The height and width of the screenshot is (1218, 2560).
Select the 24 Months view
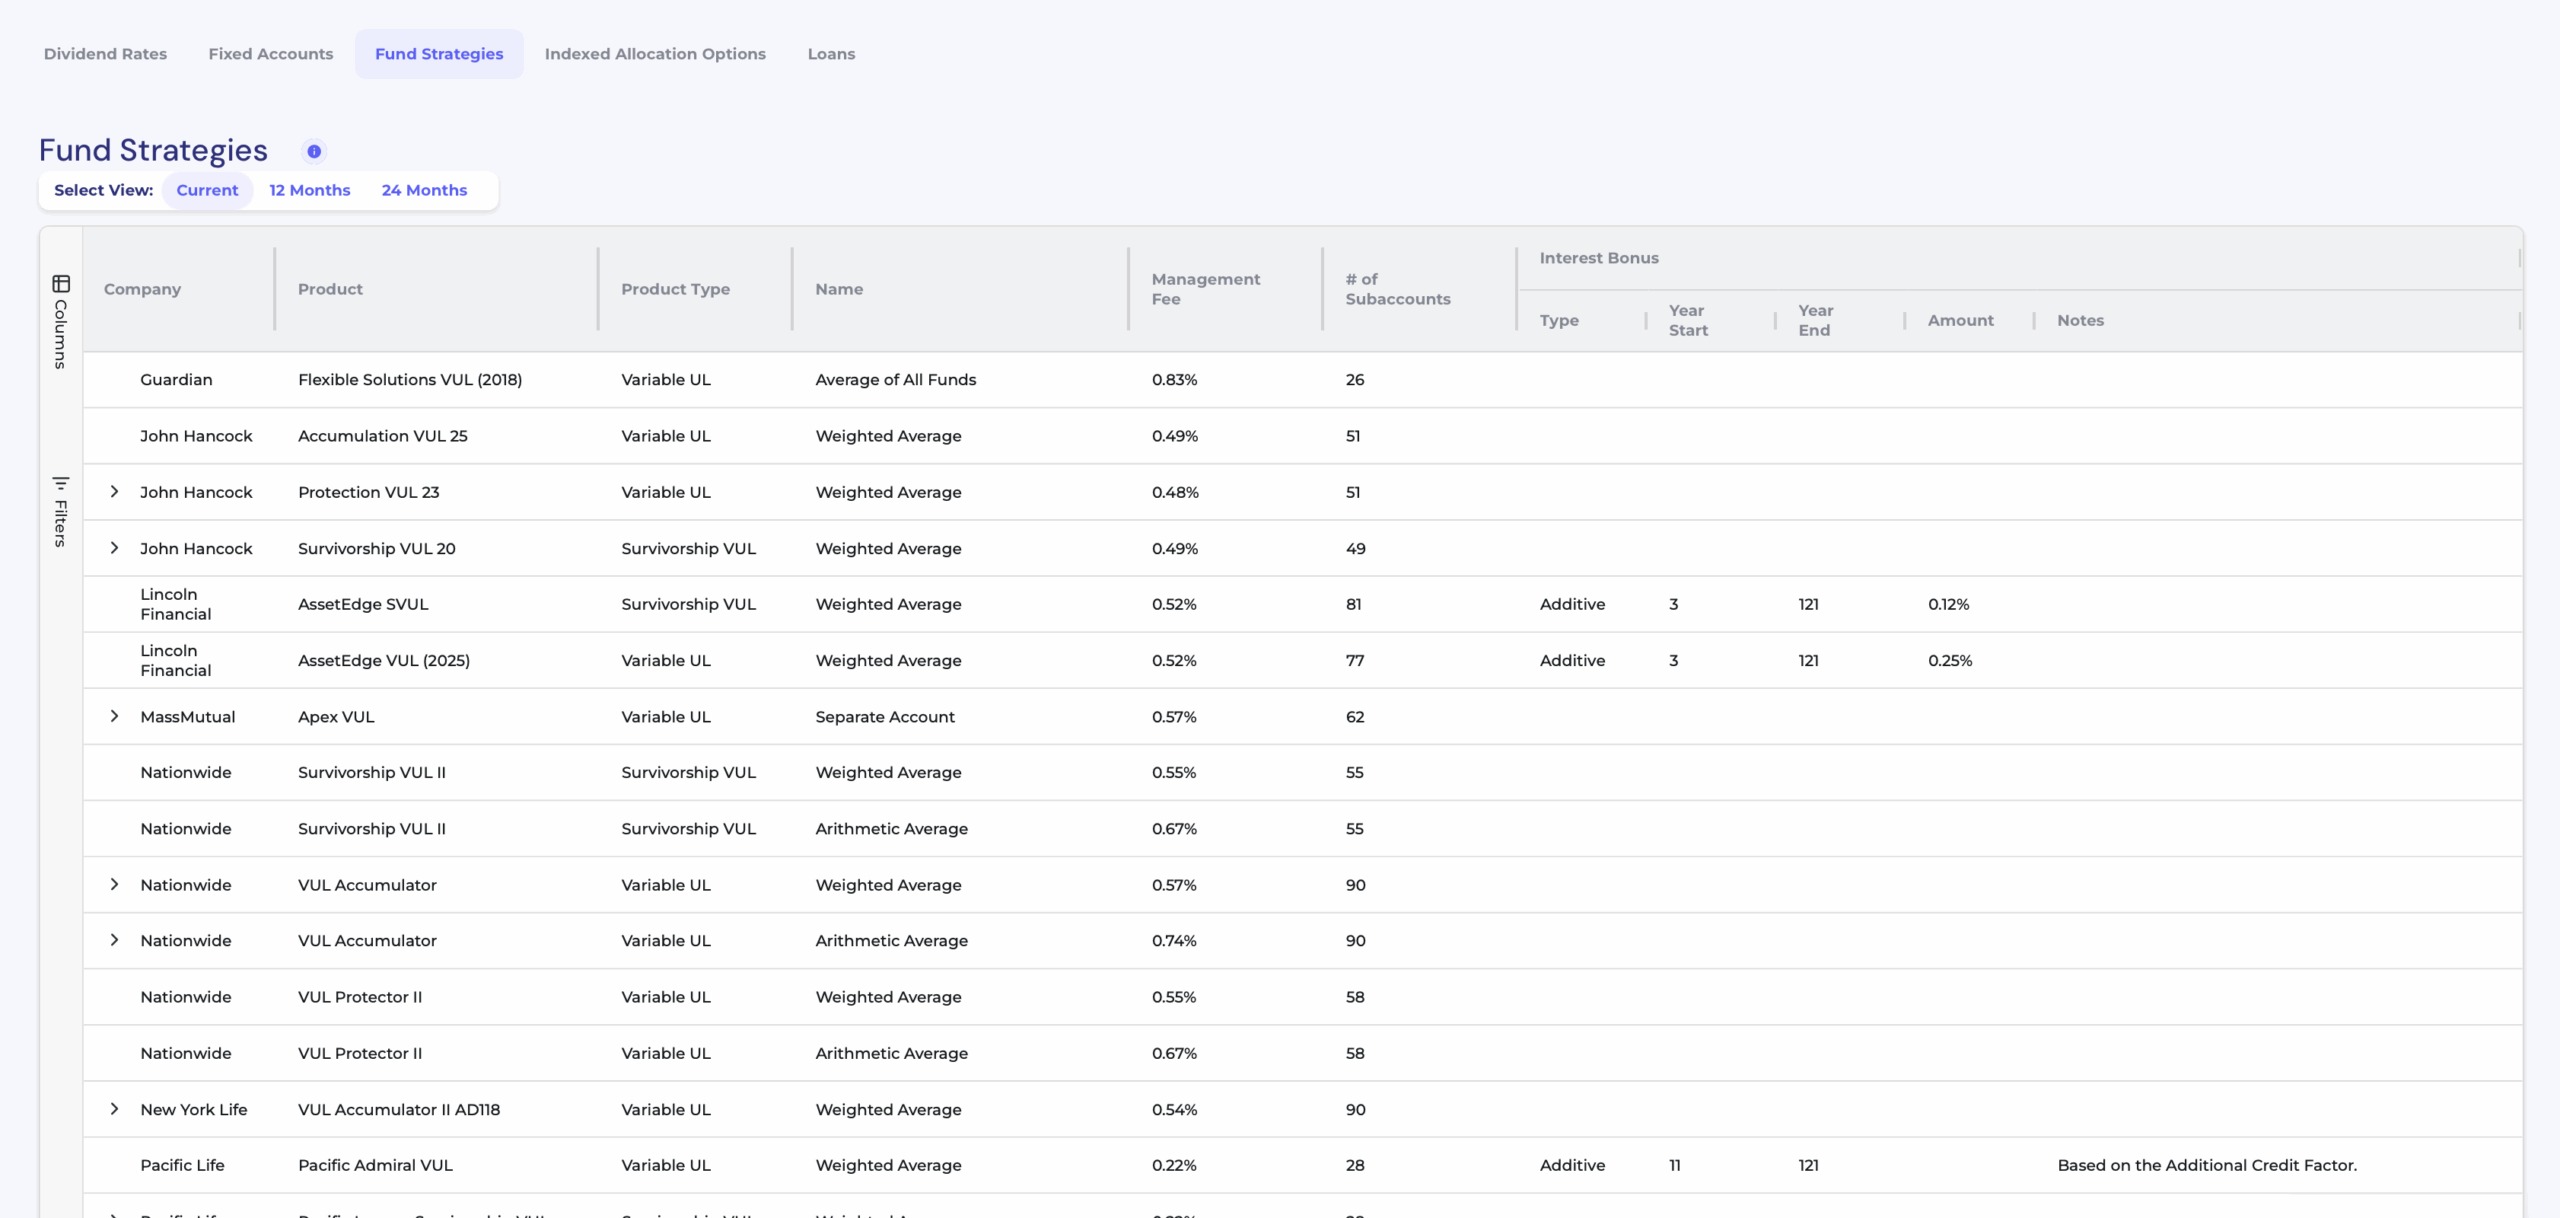coord(424,190)
